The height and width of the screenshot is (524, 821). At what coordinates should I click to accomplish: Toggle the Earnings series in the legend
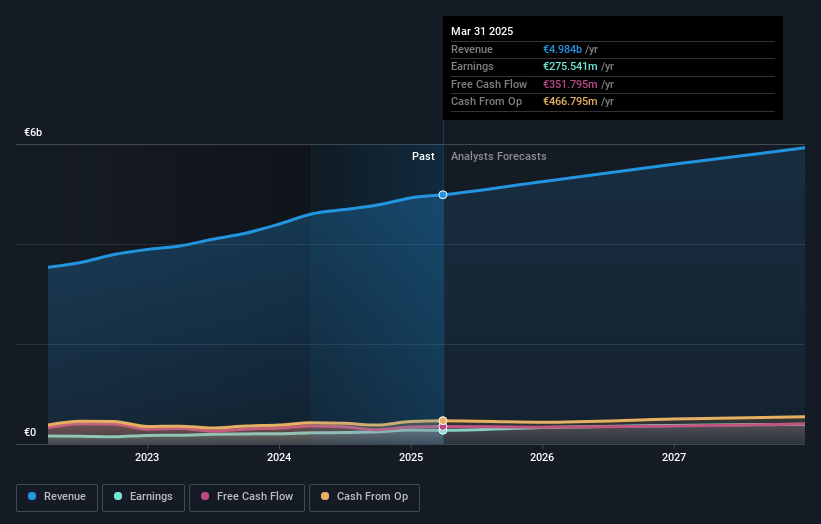click(x=142, y=497)
